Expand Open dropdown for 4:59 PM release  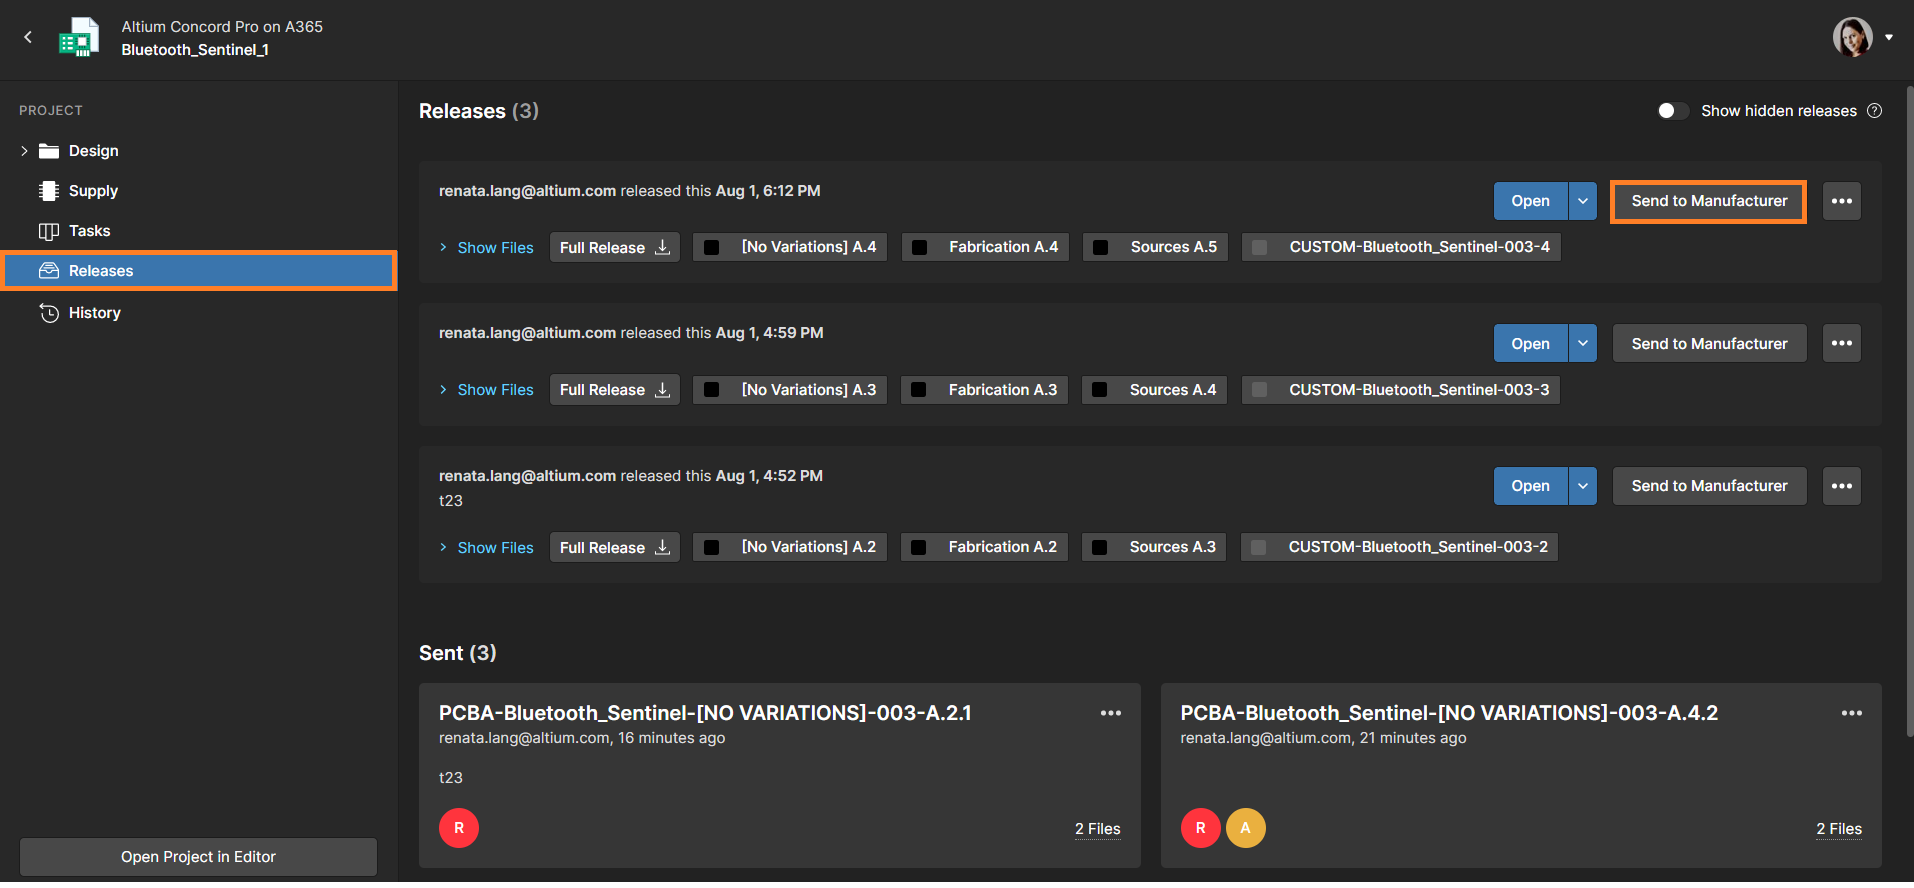click(x=1583, y=344)
